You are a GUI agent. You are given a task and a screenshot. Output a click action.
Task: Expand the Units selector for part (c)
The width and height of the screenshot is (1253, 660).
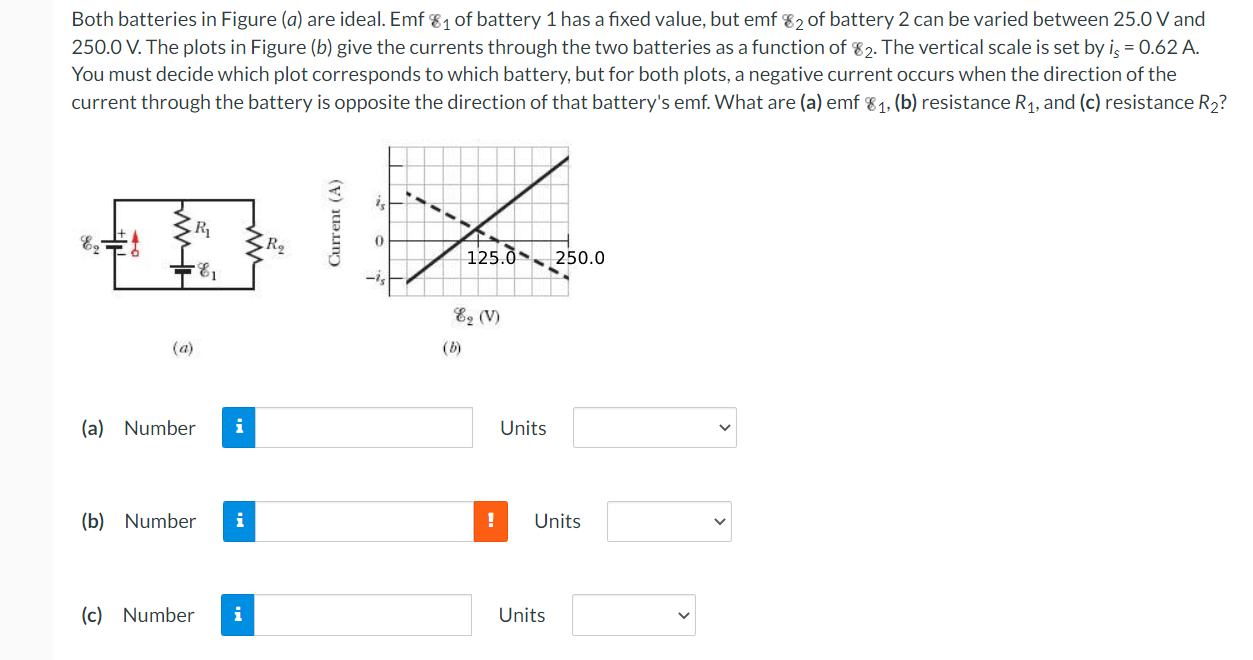(633, 615)
